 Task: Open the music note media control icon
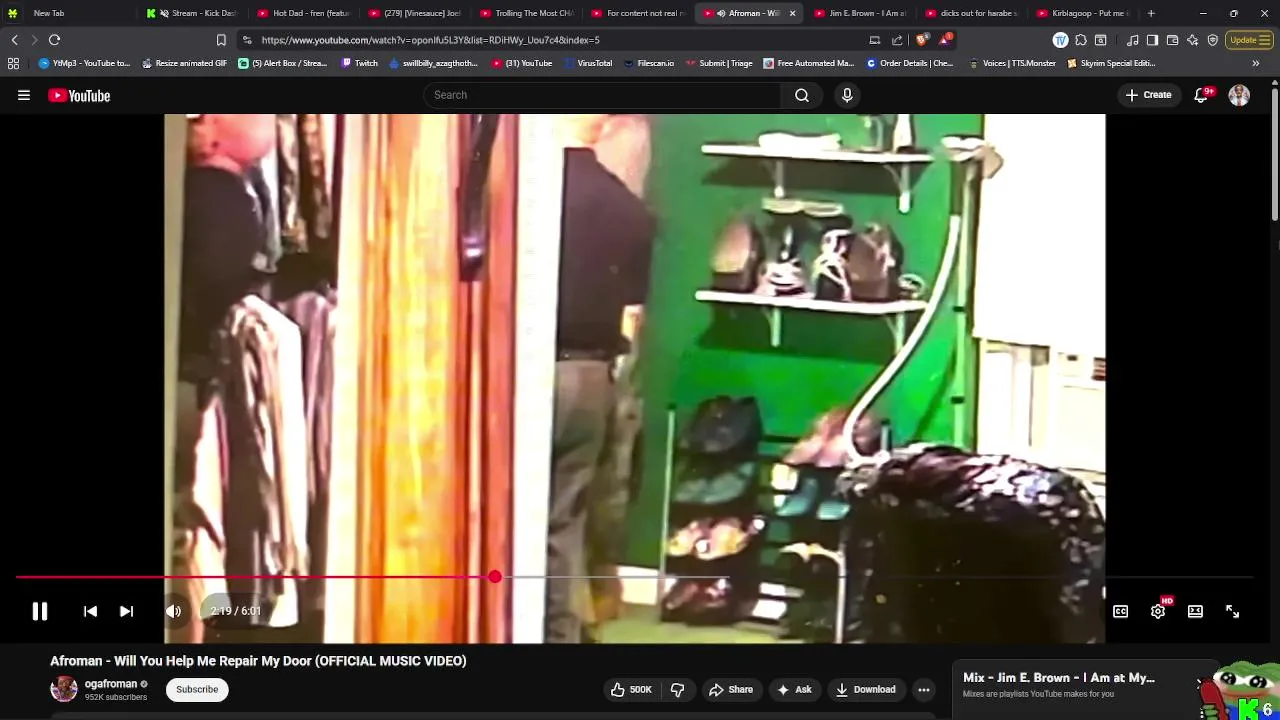[1133, 40]
